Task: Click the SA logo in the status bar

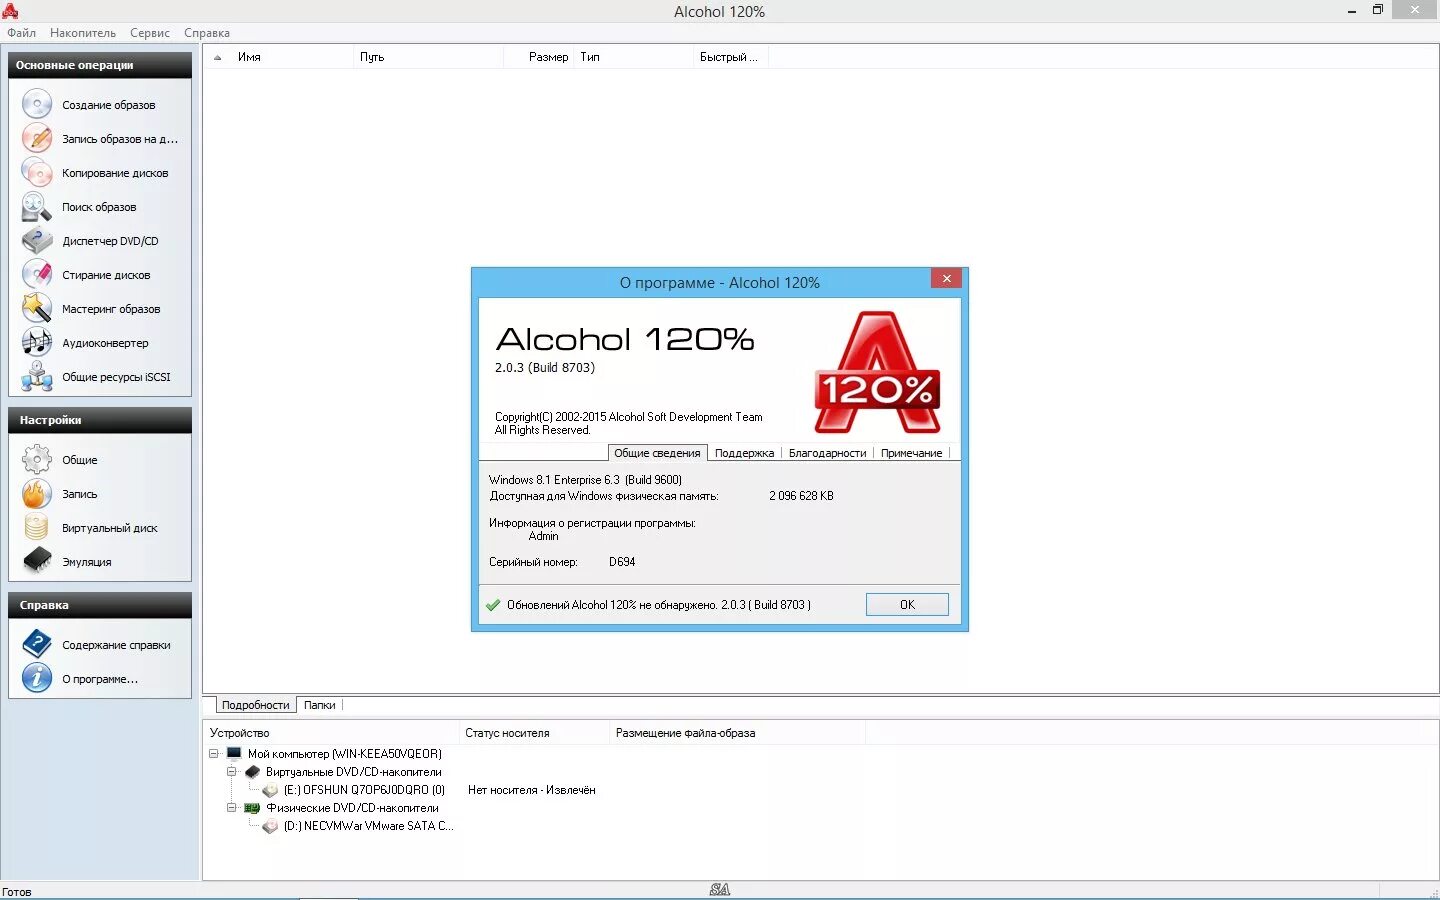Action: click(720, 889)
